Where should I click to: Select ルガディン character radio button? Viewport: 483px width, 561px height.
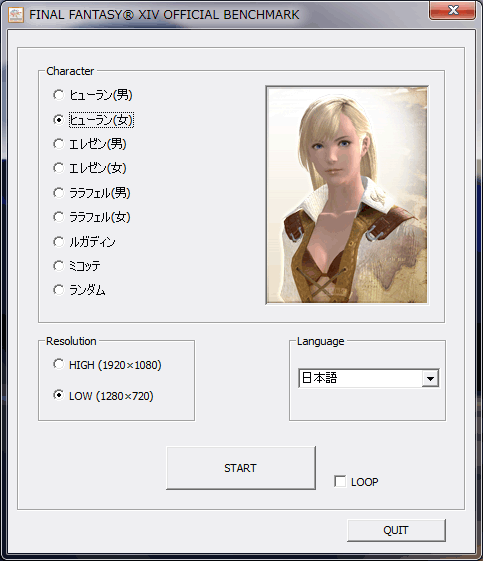coord(58,242)
